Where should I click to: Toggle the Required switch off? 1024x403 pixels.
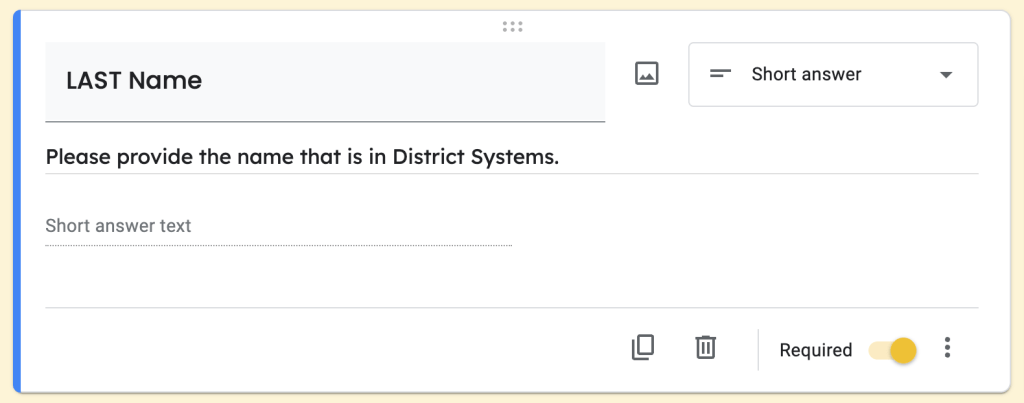[x=892, y=350]
